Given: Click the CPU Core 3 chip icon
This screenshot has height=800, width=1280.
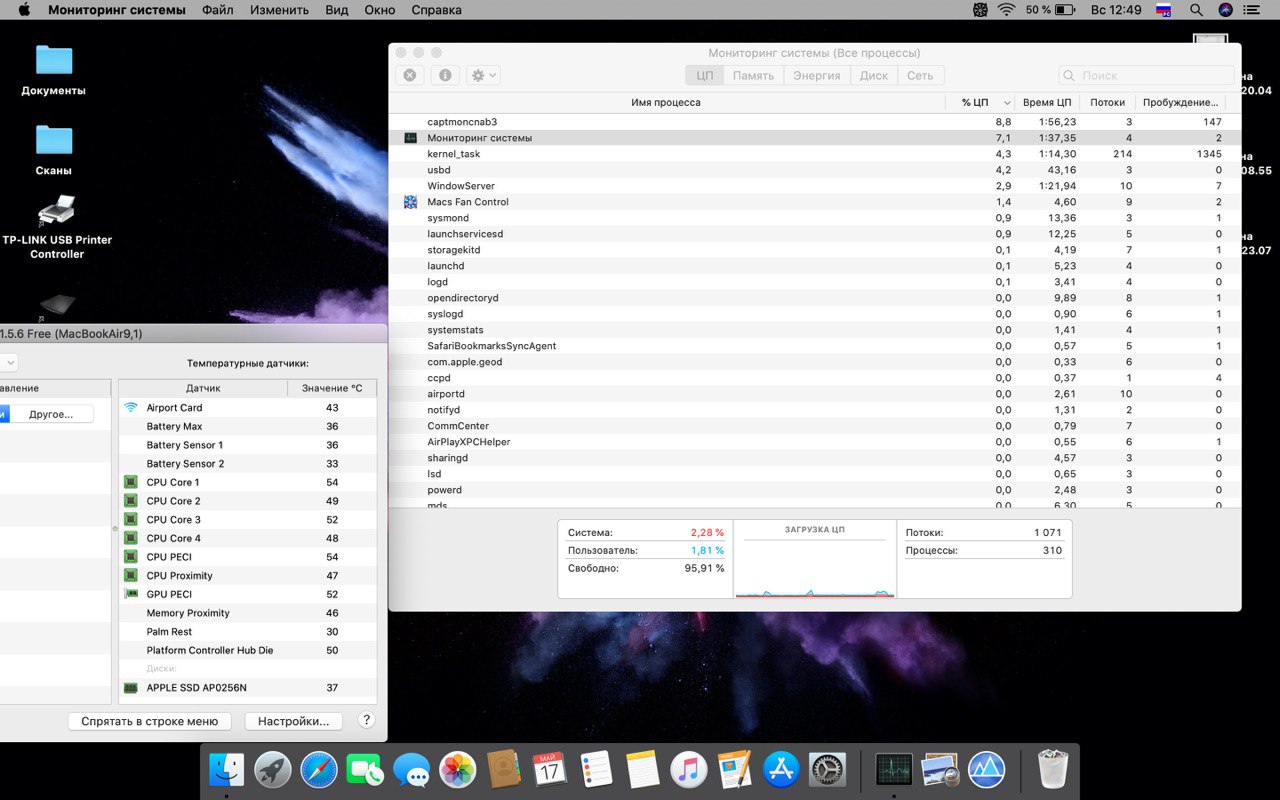Looking at the screenshot, I should pyautogui.click(x=130, y=519).
